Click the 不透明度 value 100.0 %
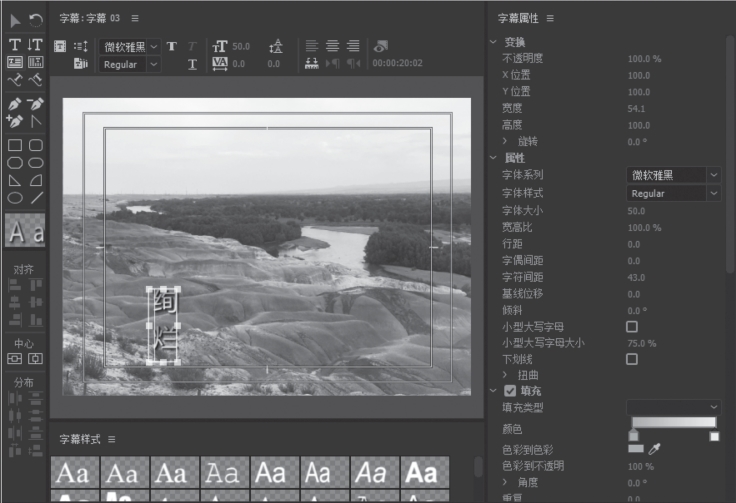The height and width of the screenshot is (503, 736). tap(644, 59)
